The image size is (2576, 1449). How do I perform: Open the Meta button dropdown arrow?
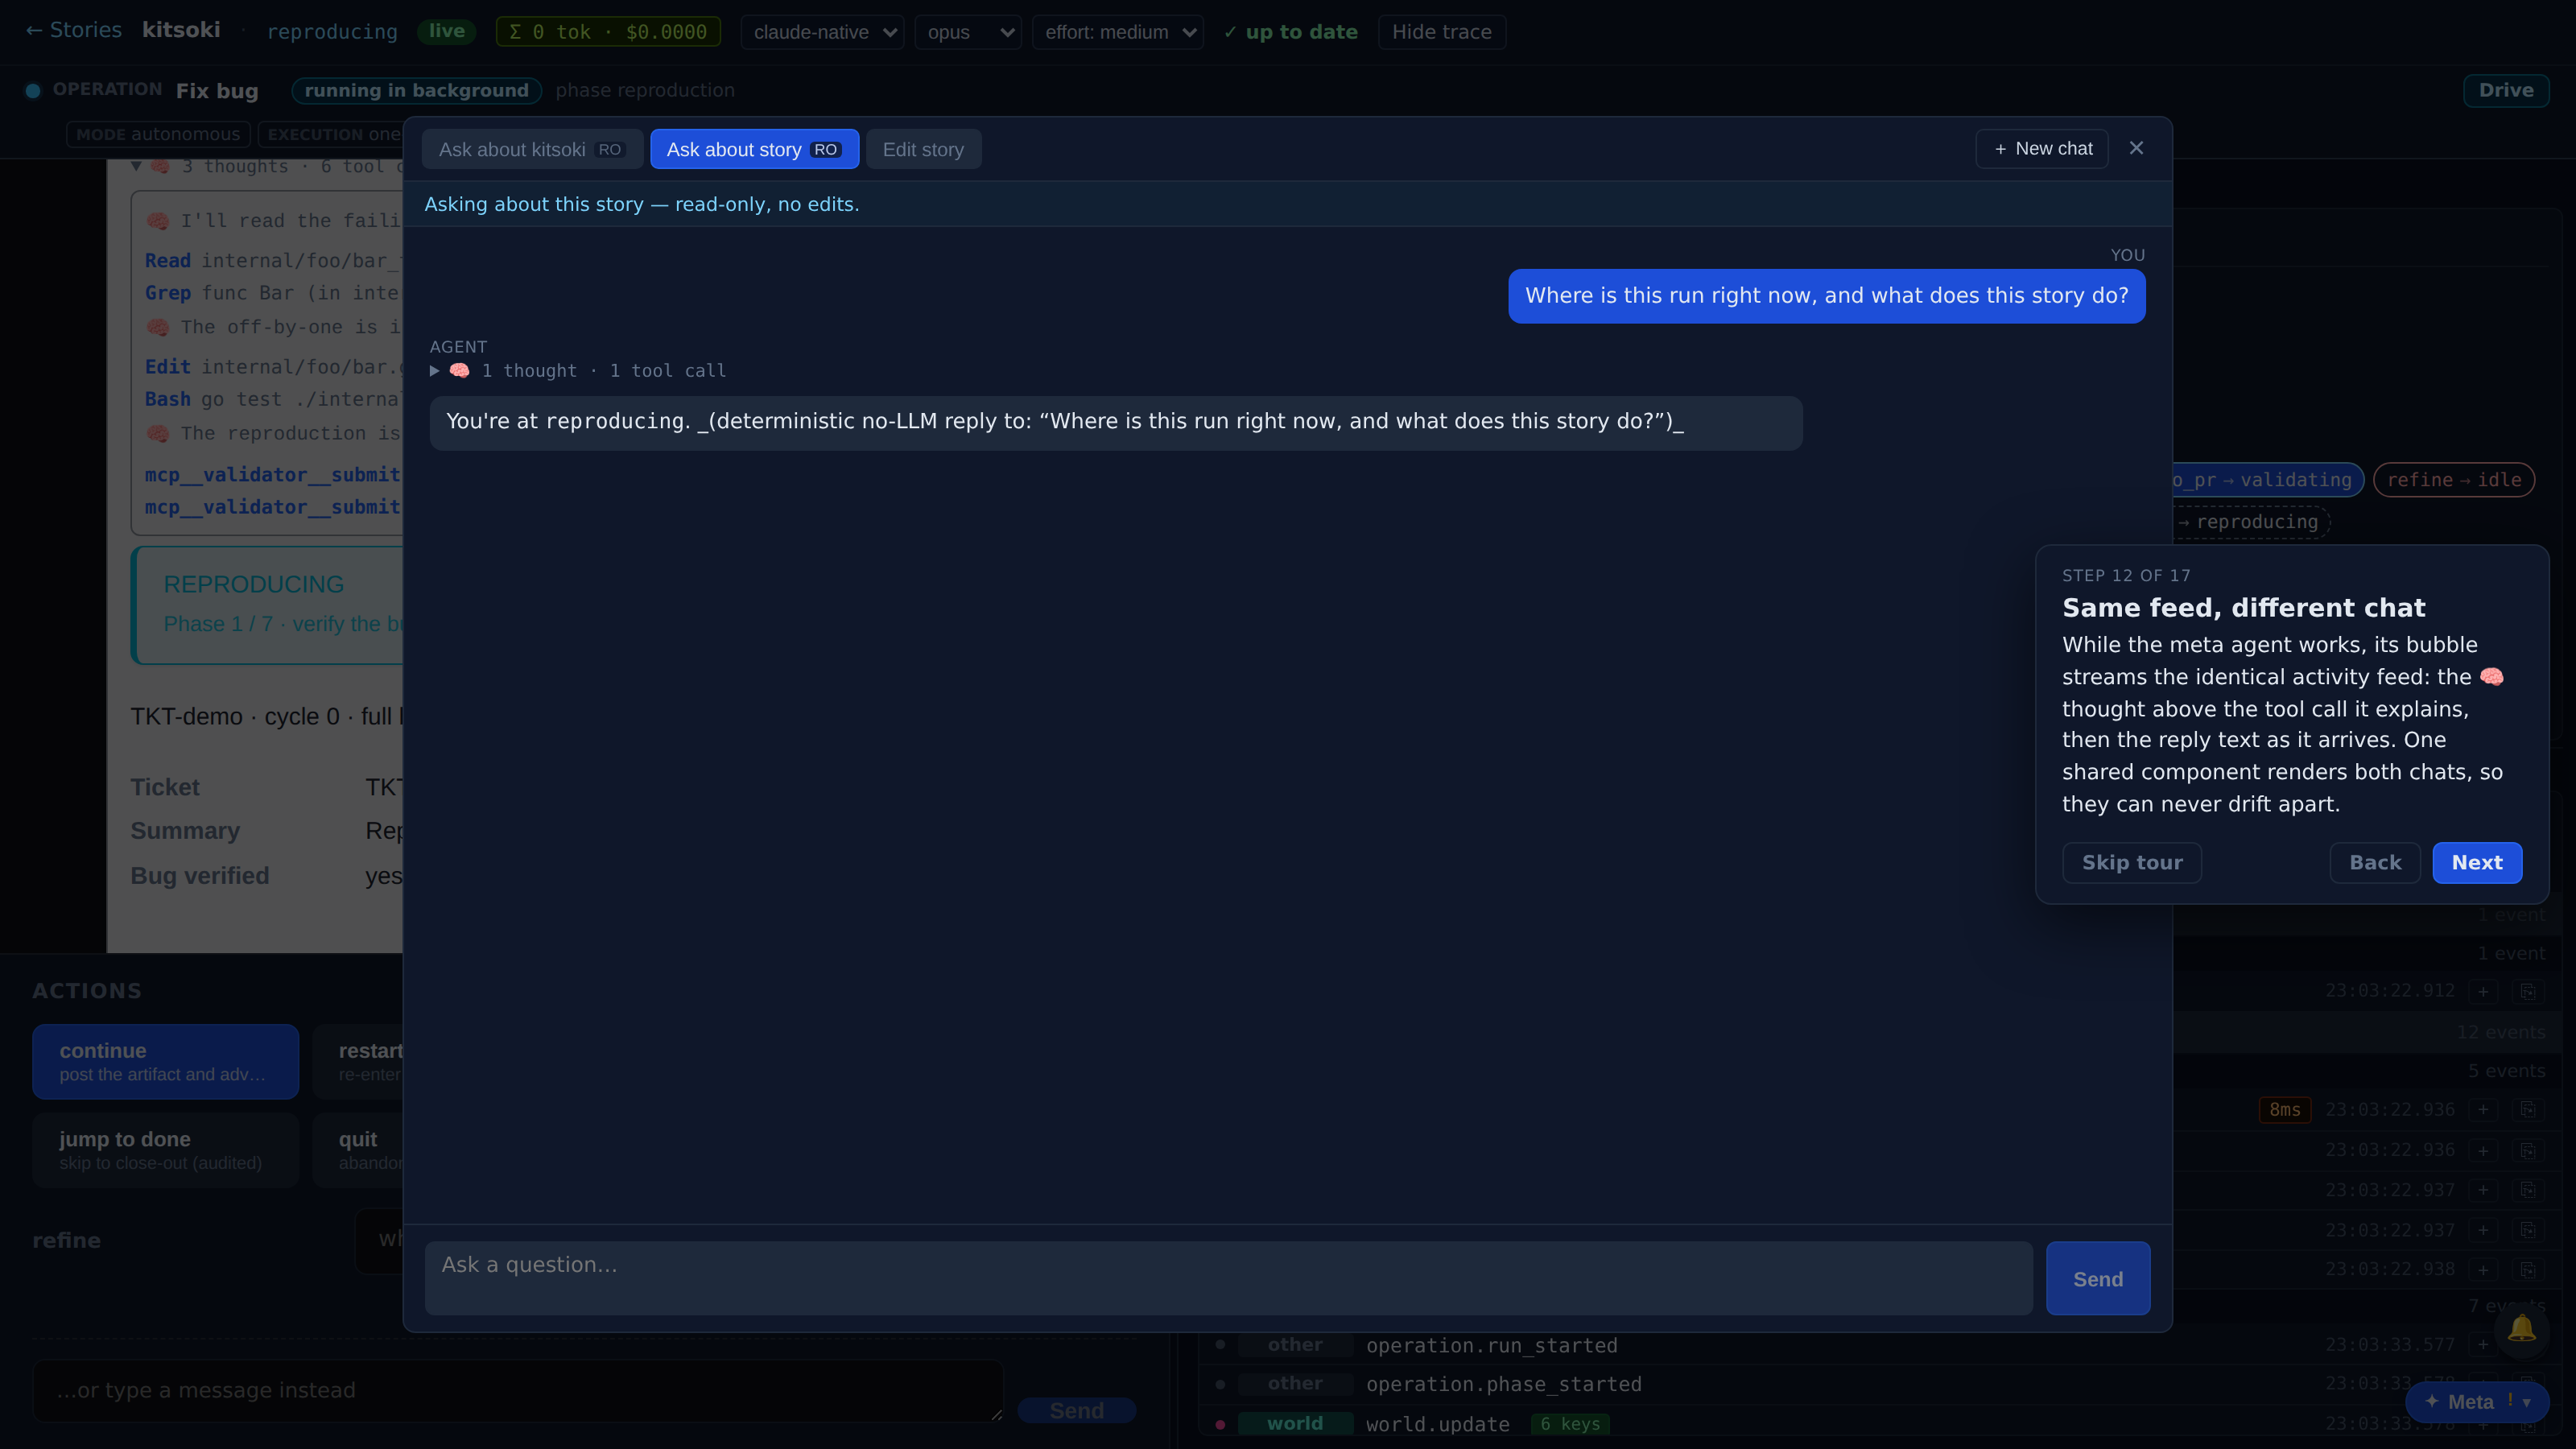(x=2527, y=1402)
